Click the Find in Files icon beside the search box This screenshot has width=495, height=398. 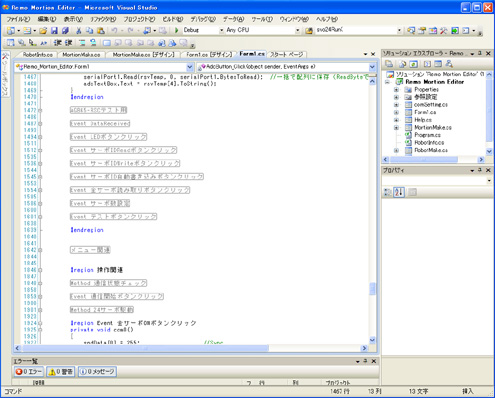[x=309, y=31]
